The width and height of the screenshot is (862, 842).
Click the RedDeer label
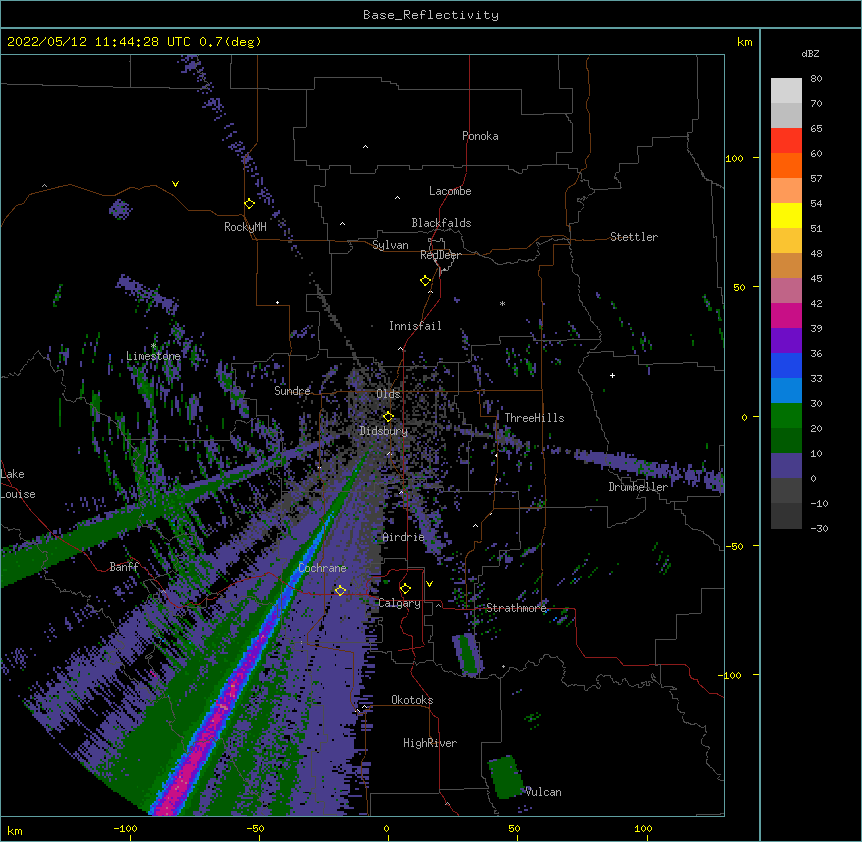pos(440,255)
